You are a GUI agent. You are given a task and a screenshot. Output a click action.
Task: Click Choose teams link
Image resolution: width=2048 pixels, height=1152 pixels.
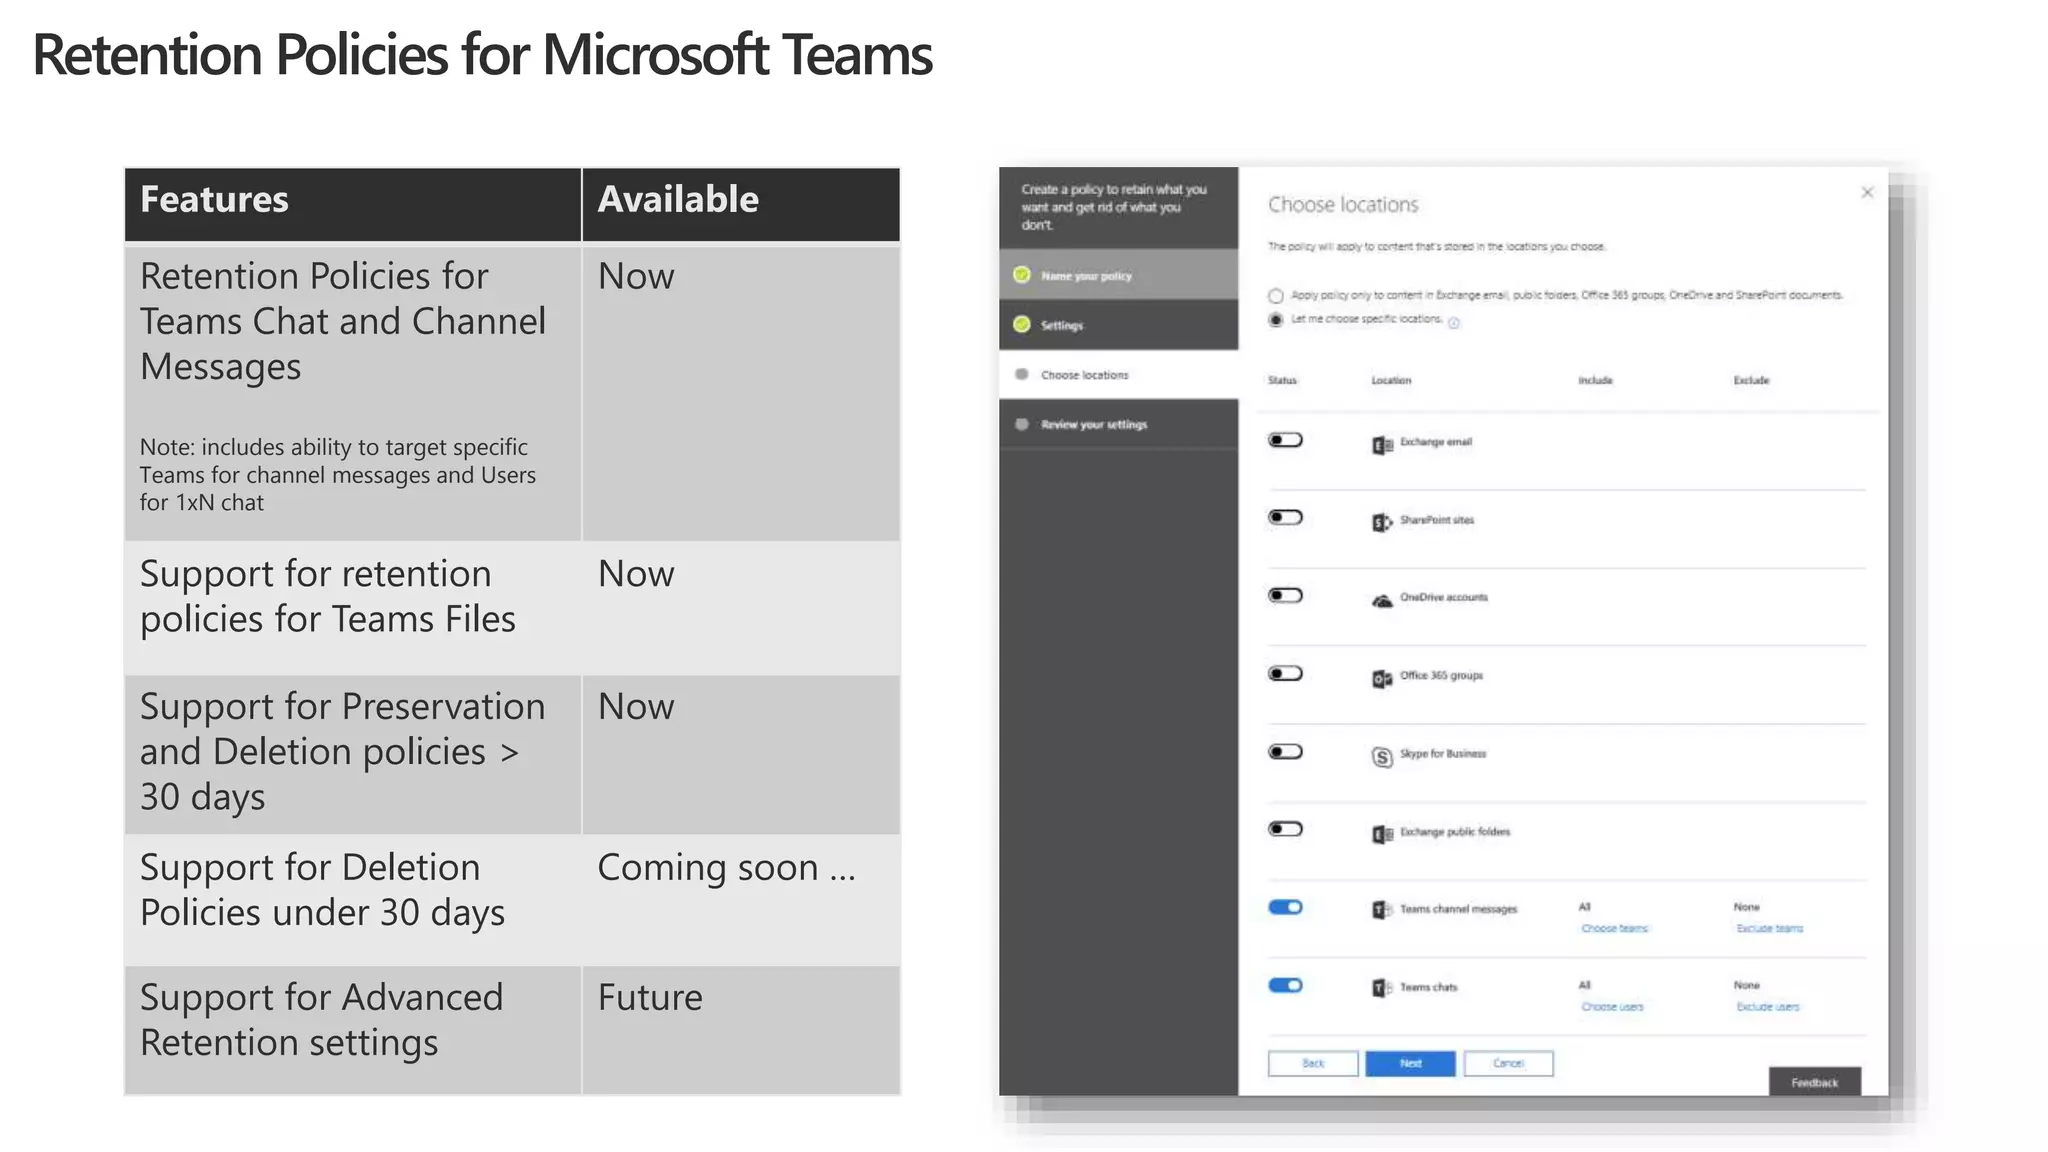pos(1614,929)
